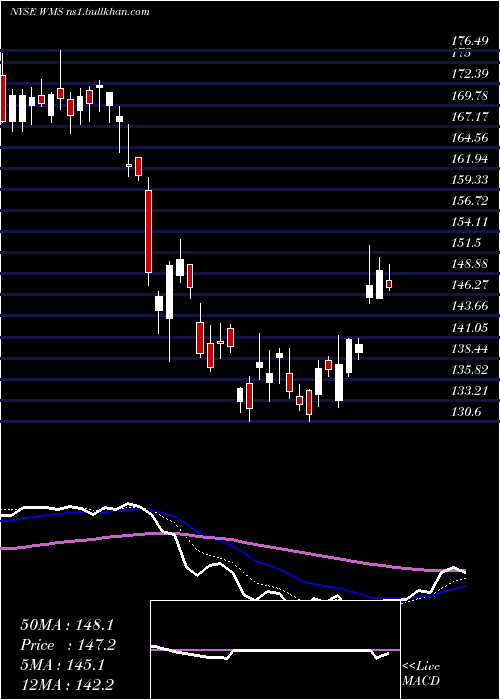
Task: Click the 143.66 price axis label
Action: tap(470, 306)
